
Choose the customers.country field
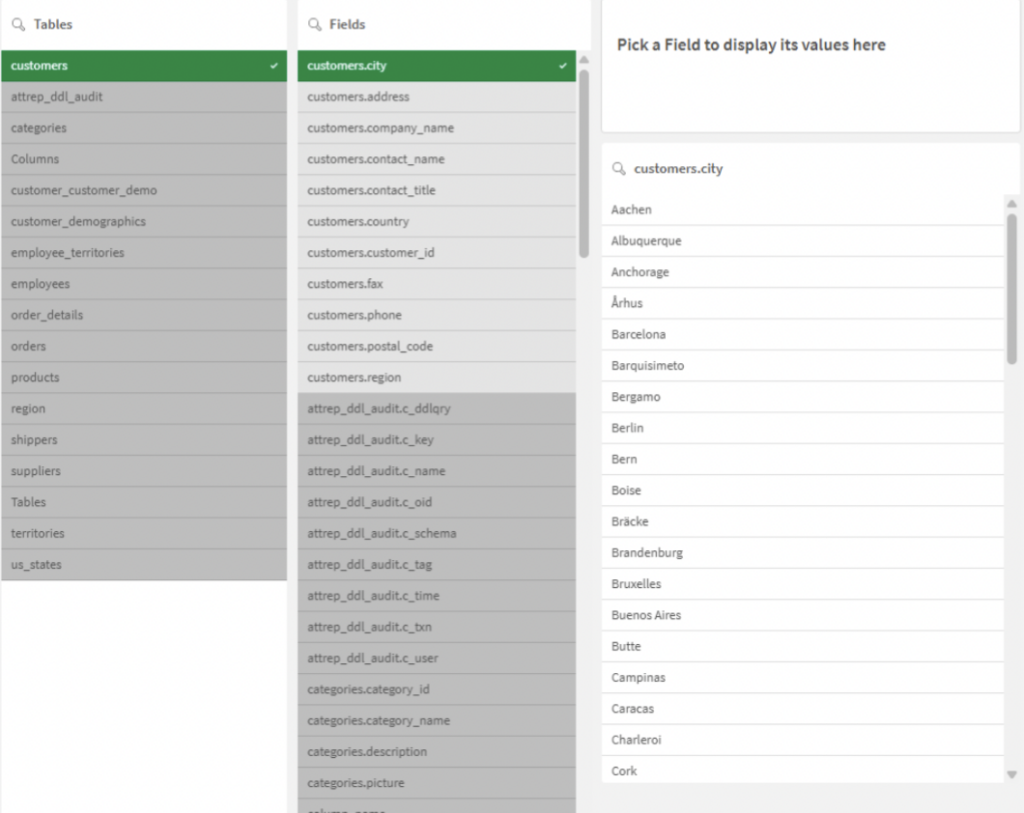point(436,222)
